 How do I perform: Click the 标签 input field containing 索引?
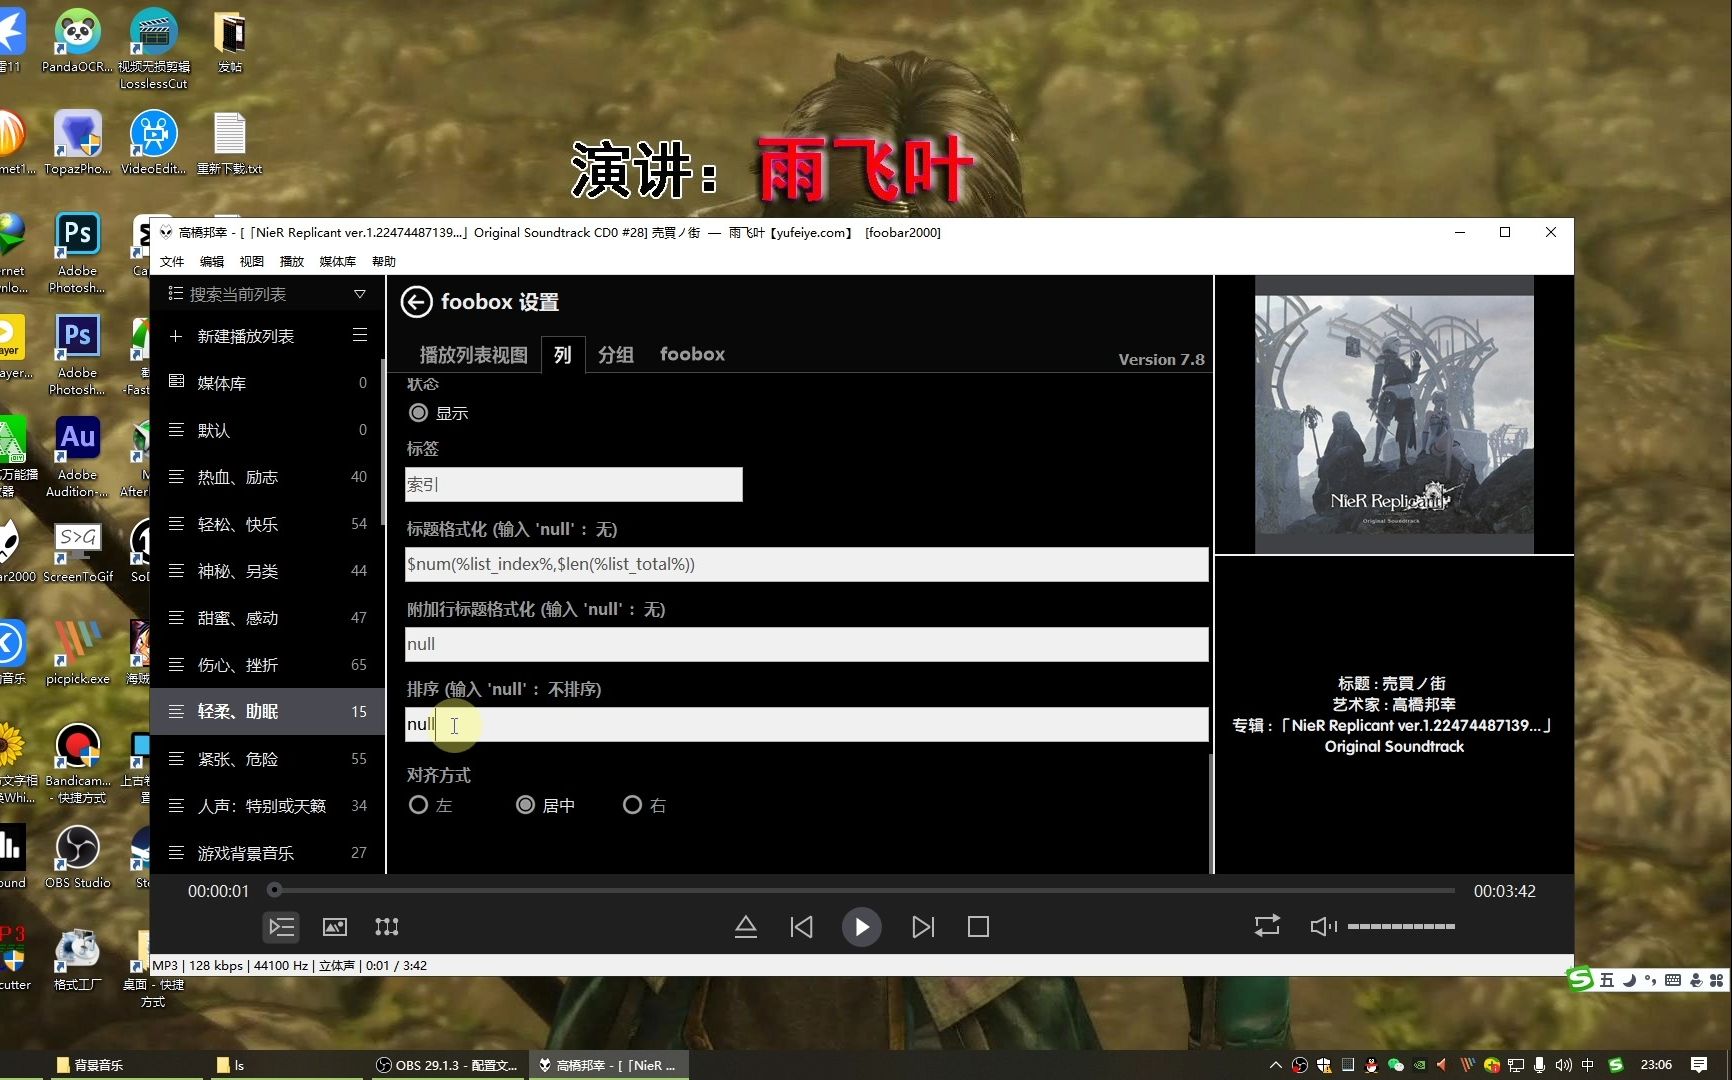573,484
